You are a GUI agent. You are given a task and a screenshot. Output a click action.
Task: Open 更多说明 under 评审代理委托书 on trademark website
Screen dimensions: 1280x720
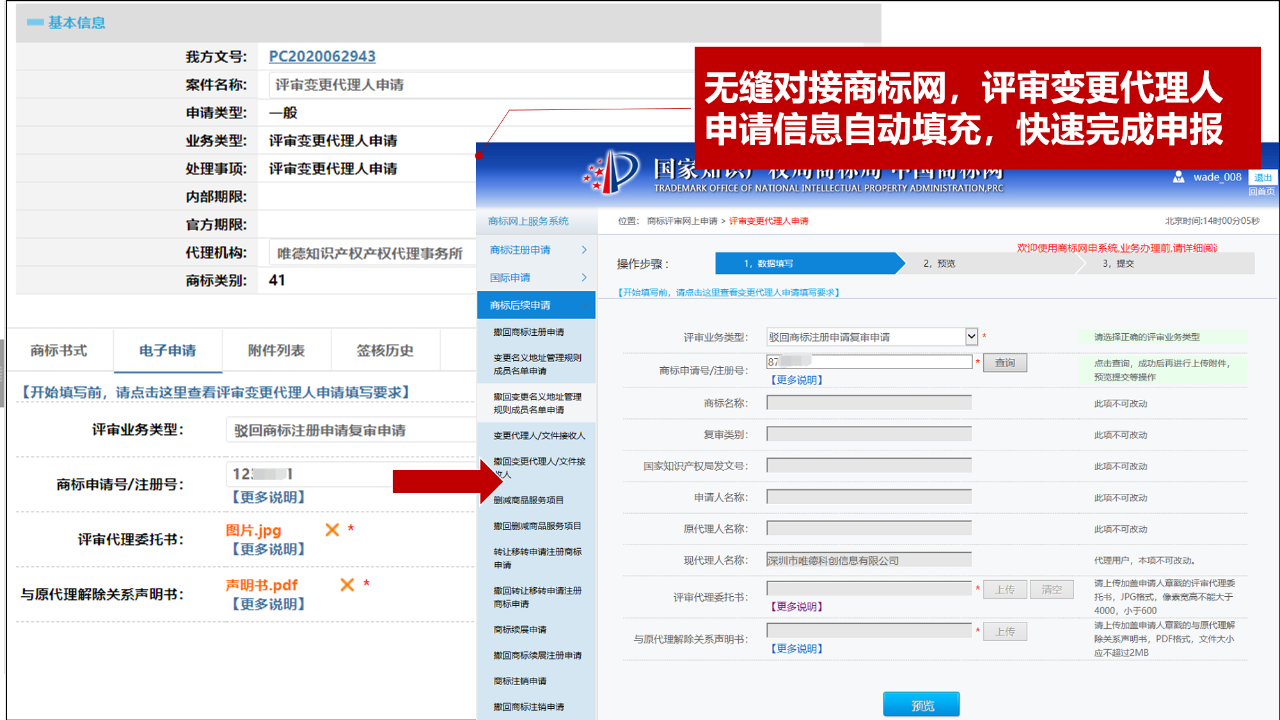tap(796, 607)
